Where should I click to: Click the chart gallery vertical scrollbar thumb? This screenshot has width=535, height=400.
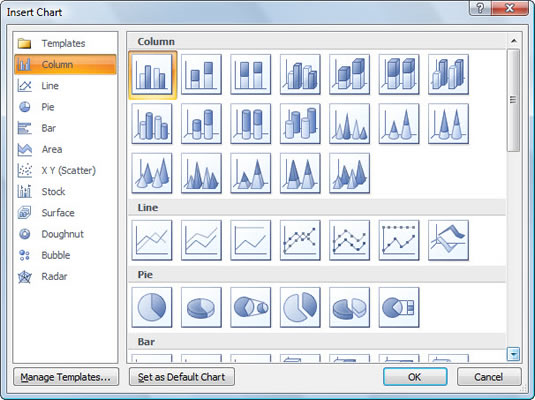[x=513, y=100]
